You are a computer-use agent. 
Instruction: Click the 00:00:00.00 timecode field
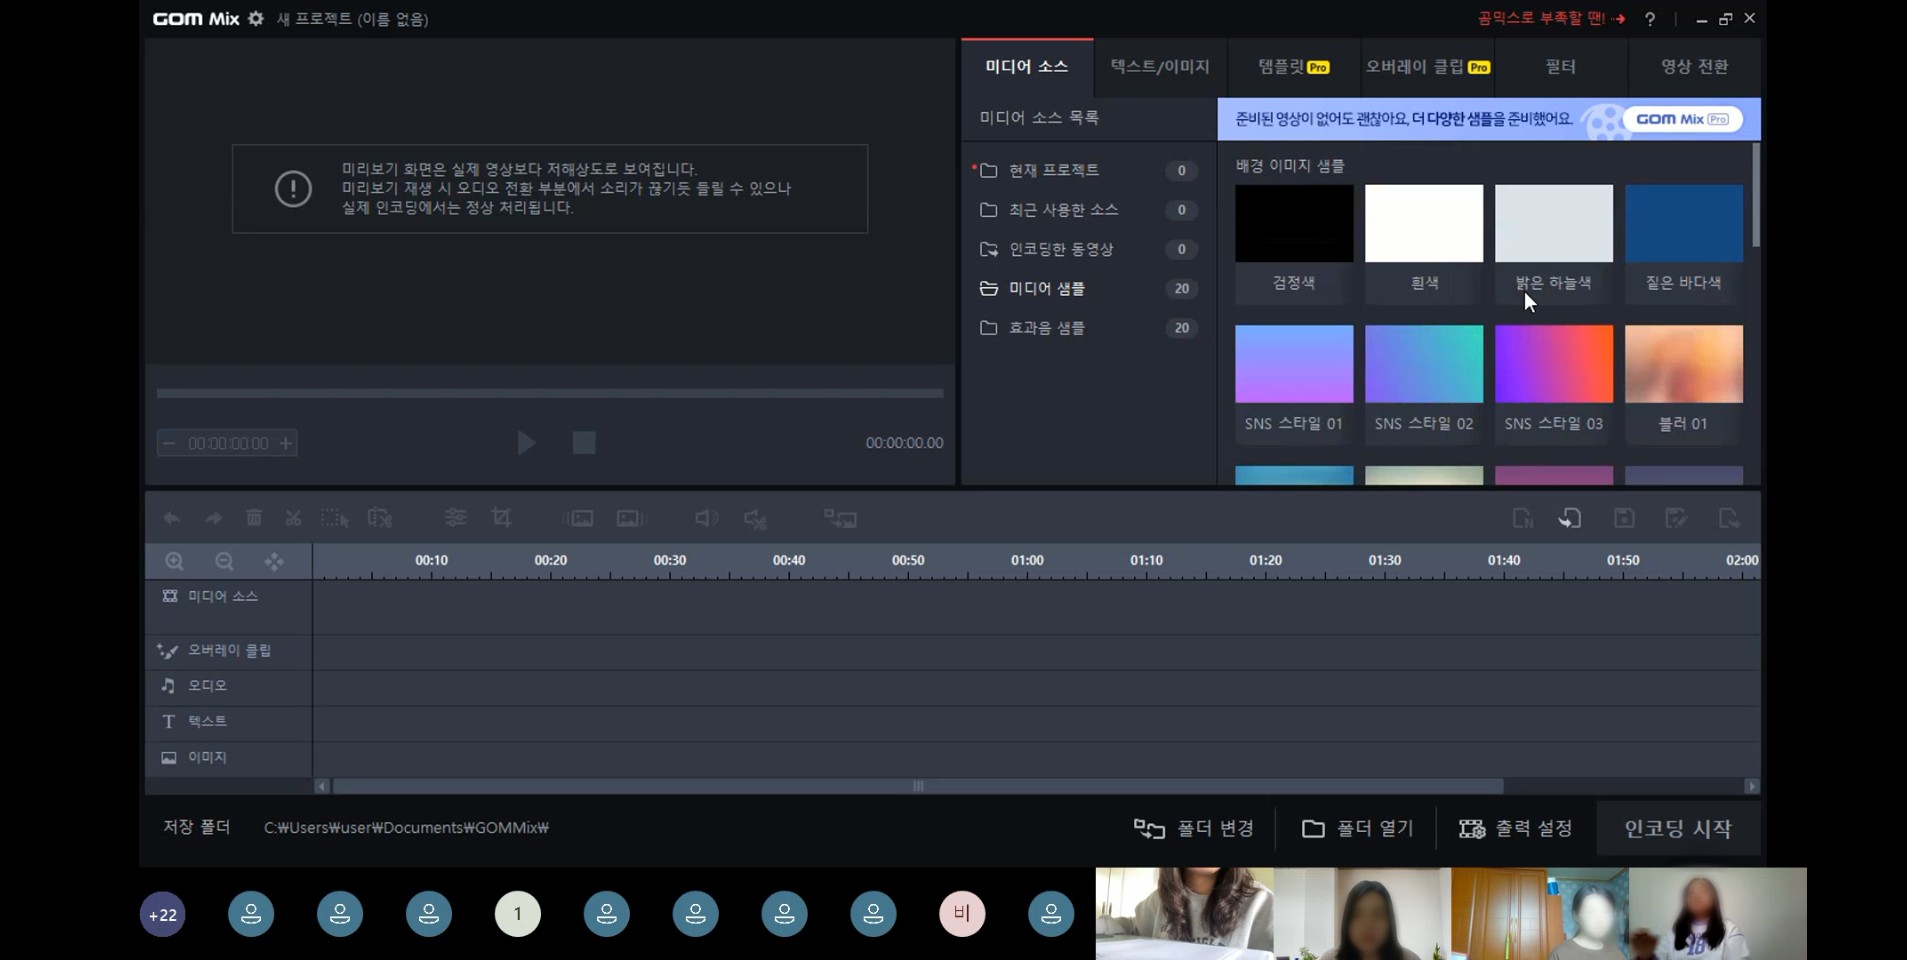[228, 443]
